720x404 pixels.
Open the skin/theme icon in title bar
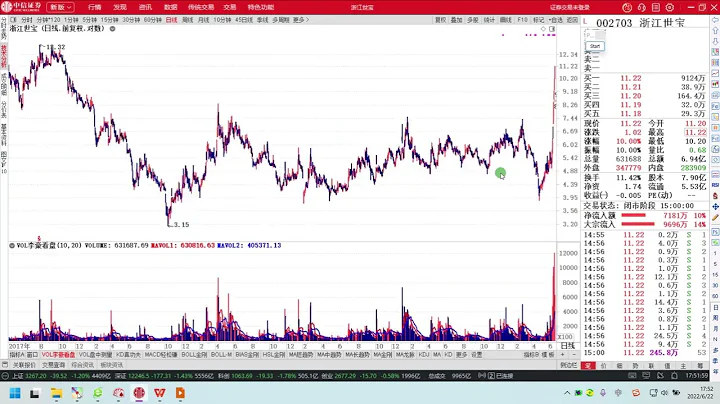coord(627,7)
